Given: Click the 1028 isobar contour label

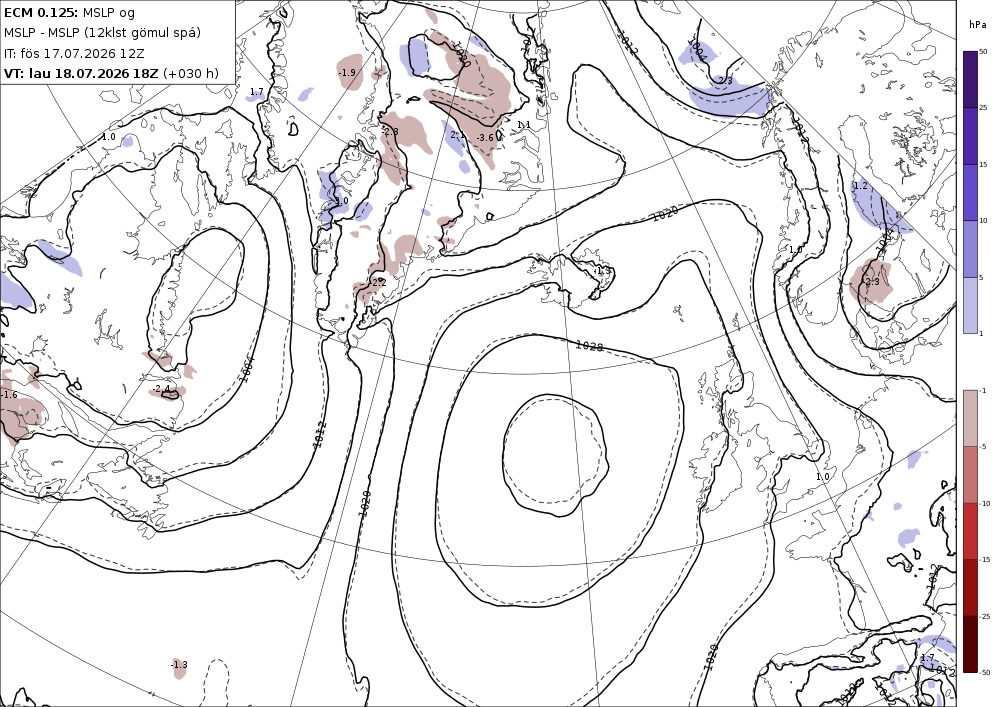Looking at the screenshot, I should click(x=589, y=346).
